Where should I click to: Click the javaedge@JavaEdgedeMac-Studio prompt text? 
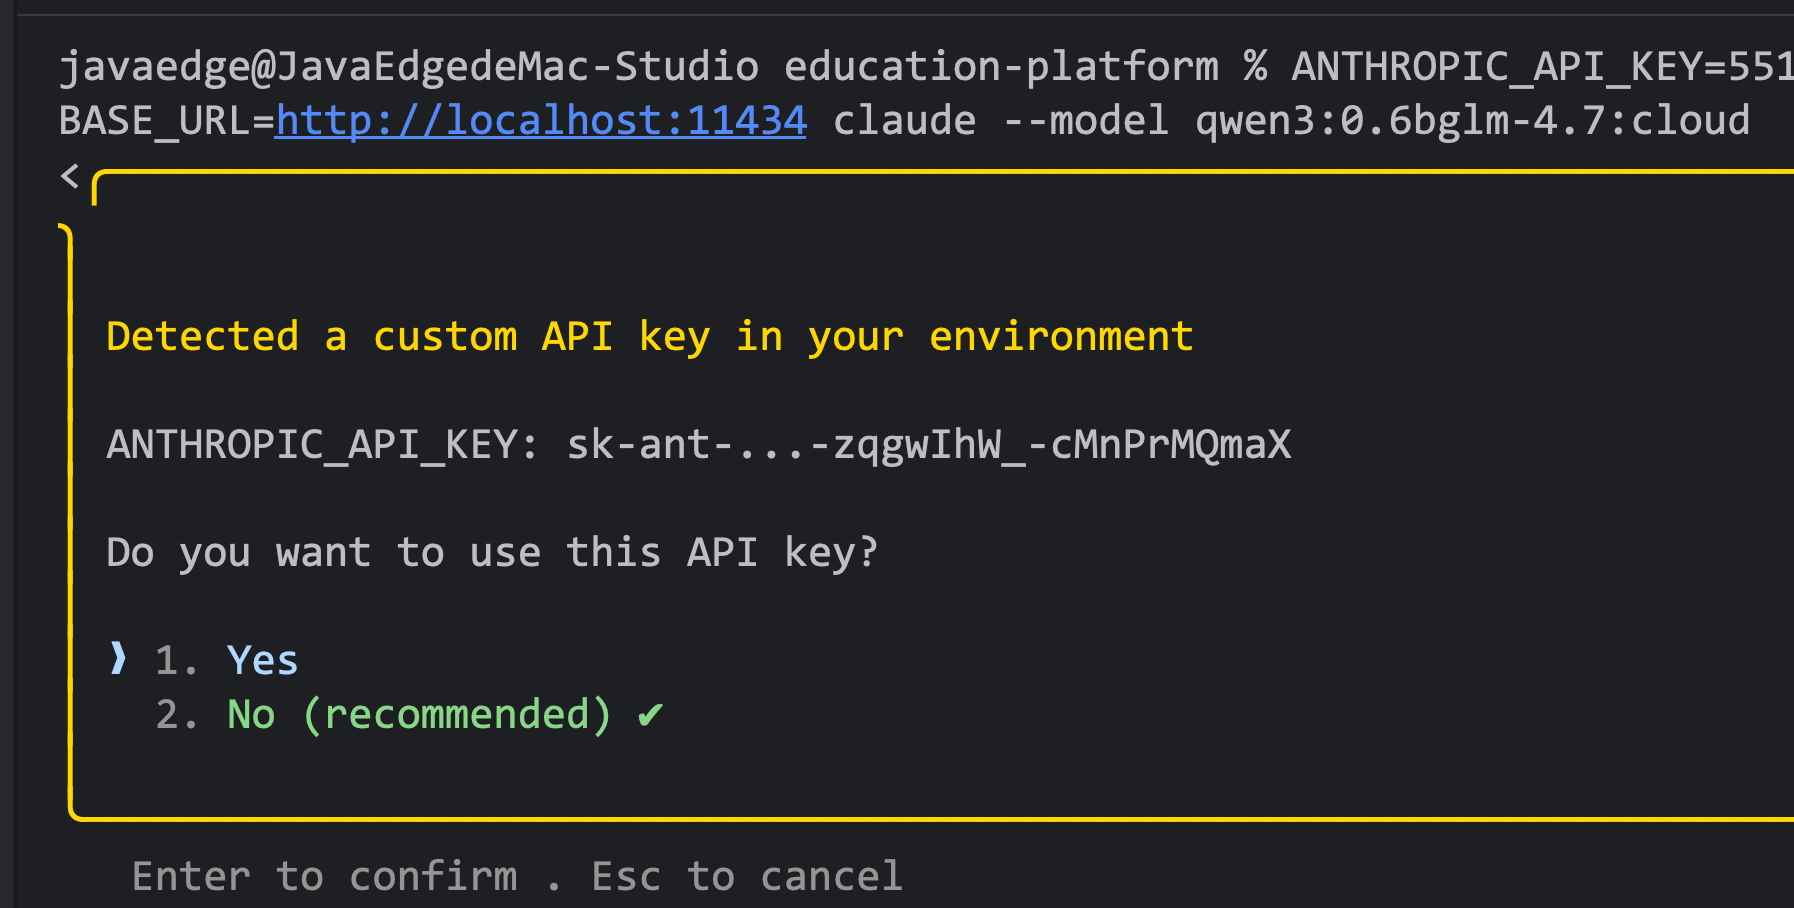coord(408,67)
